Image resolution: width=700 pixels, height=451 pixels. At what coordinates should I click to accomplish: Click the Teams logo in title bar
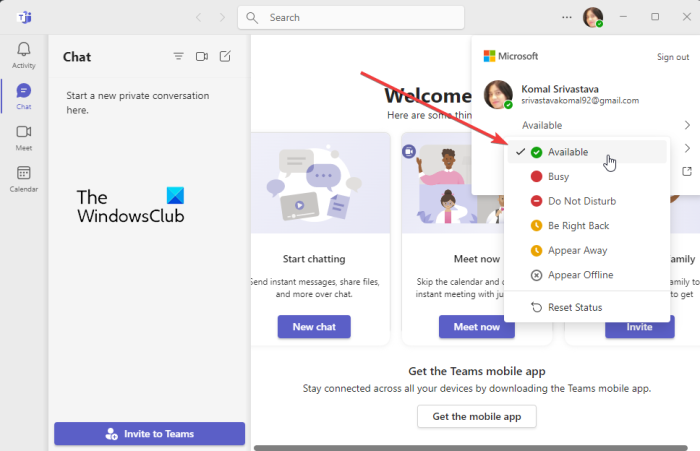tap(24, 17)
